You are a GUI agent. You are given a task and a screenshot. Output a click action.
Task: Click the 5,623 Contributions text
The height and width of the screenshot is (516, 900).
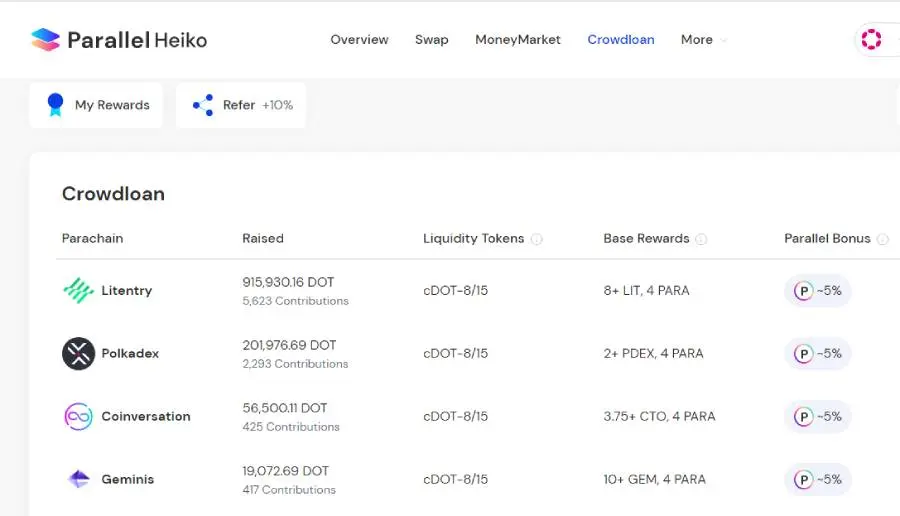(295, 301)
